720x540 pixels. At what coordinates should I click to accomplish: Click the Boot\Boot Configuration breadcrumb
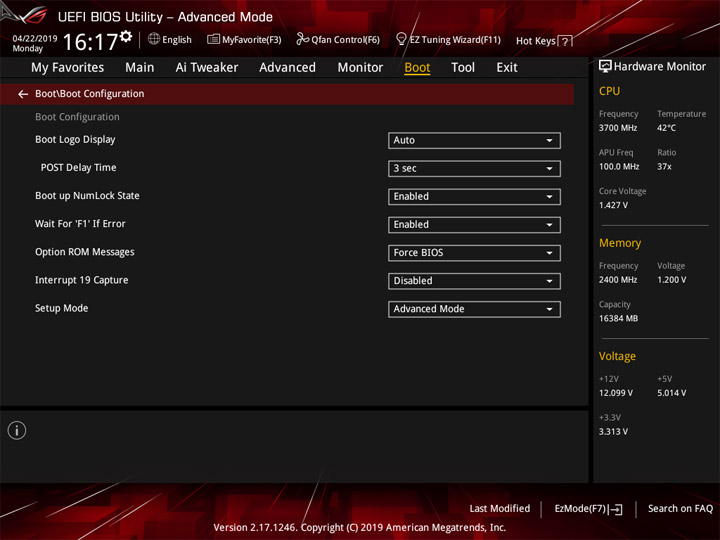click(90, 94)
